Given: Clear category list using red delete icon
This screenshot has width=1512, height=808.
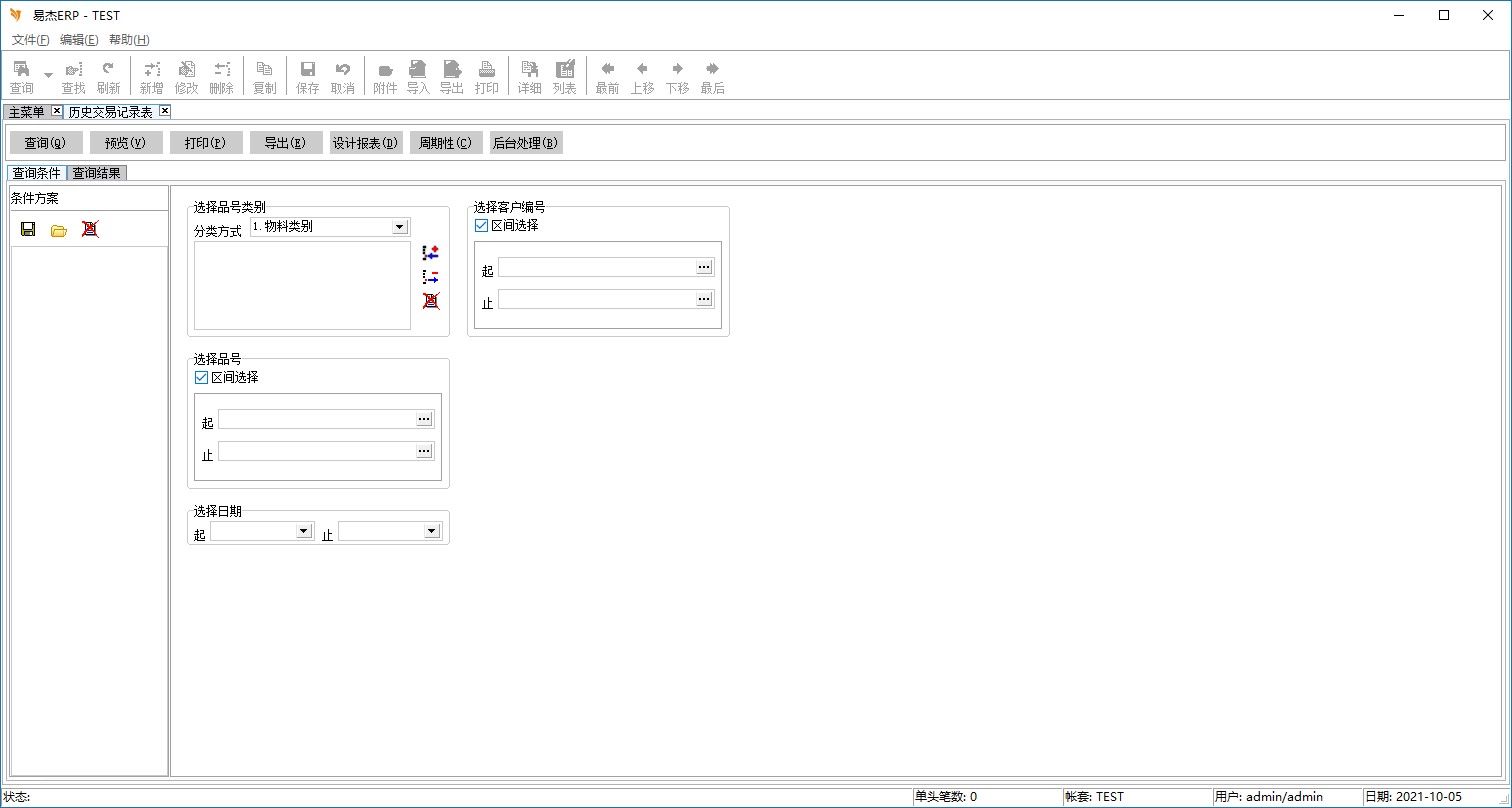Looking at the screenshot, I should (431, 301).
